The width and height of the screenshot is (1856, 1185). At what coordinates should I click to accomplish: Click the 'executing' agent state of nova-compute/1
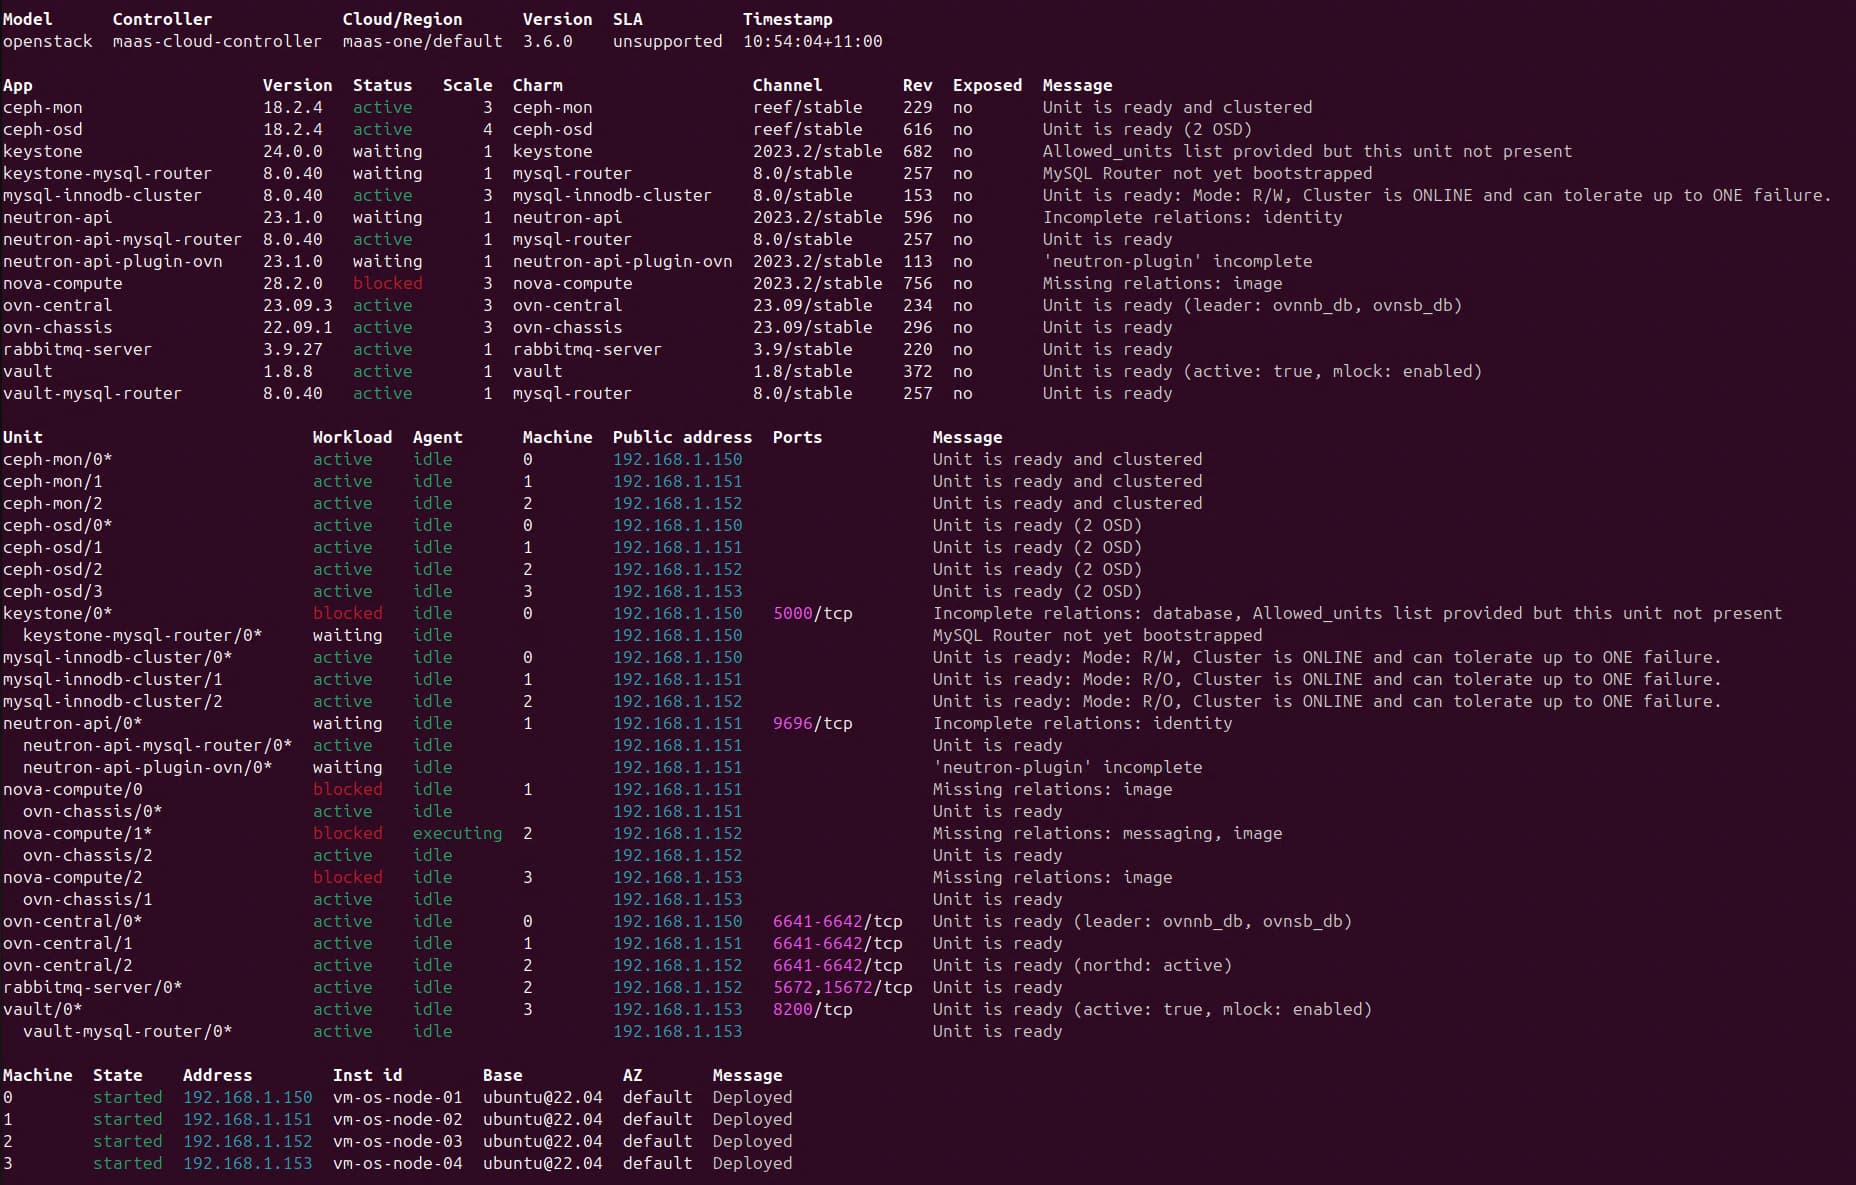457,833
